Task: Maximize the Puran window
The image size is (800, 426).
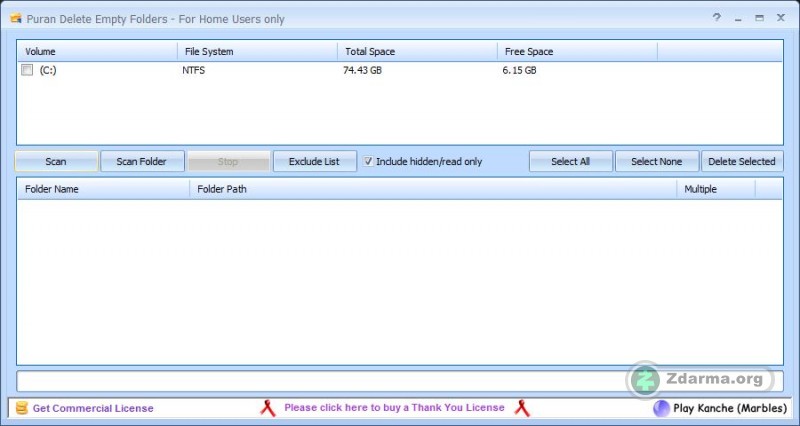Action: (760, 18)
